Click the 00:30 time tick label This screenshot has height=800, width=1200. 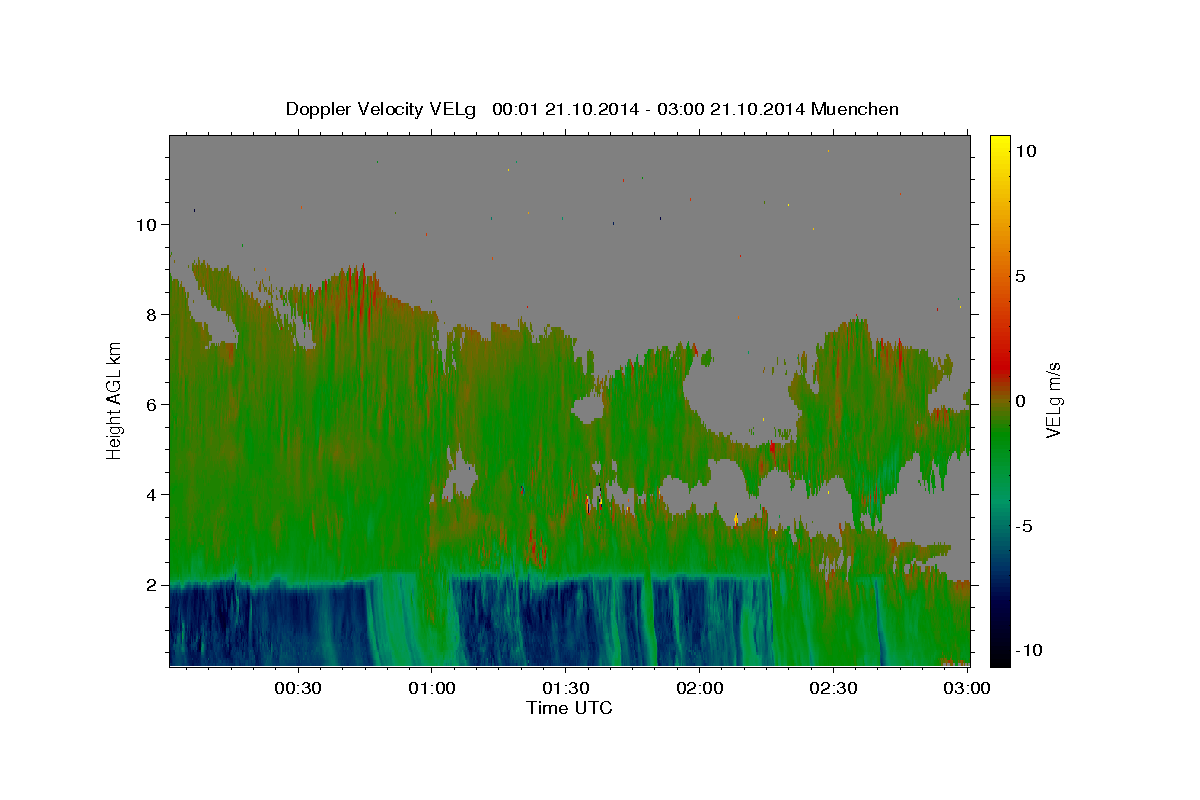[x=298, y=689]
